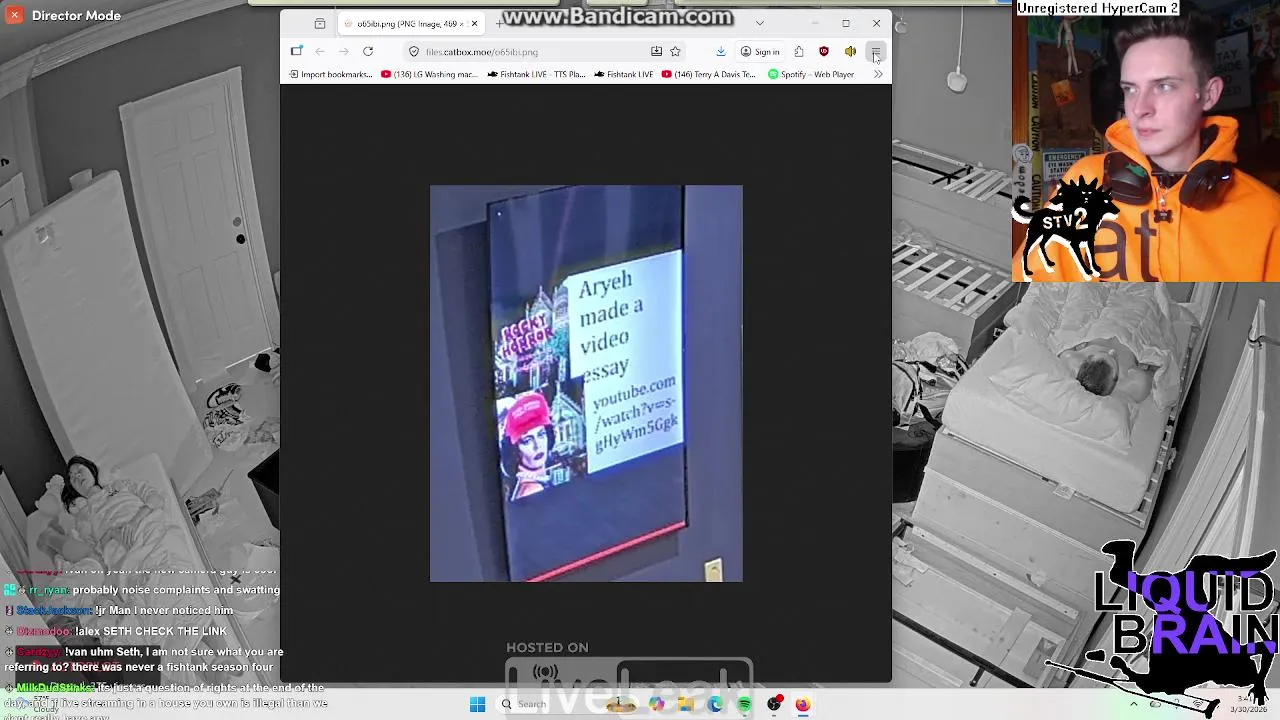Open Terry A Davis bookmark
Screen dimensions: 1280x720
(709, 74)
